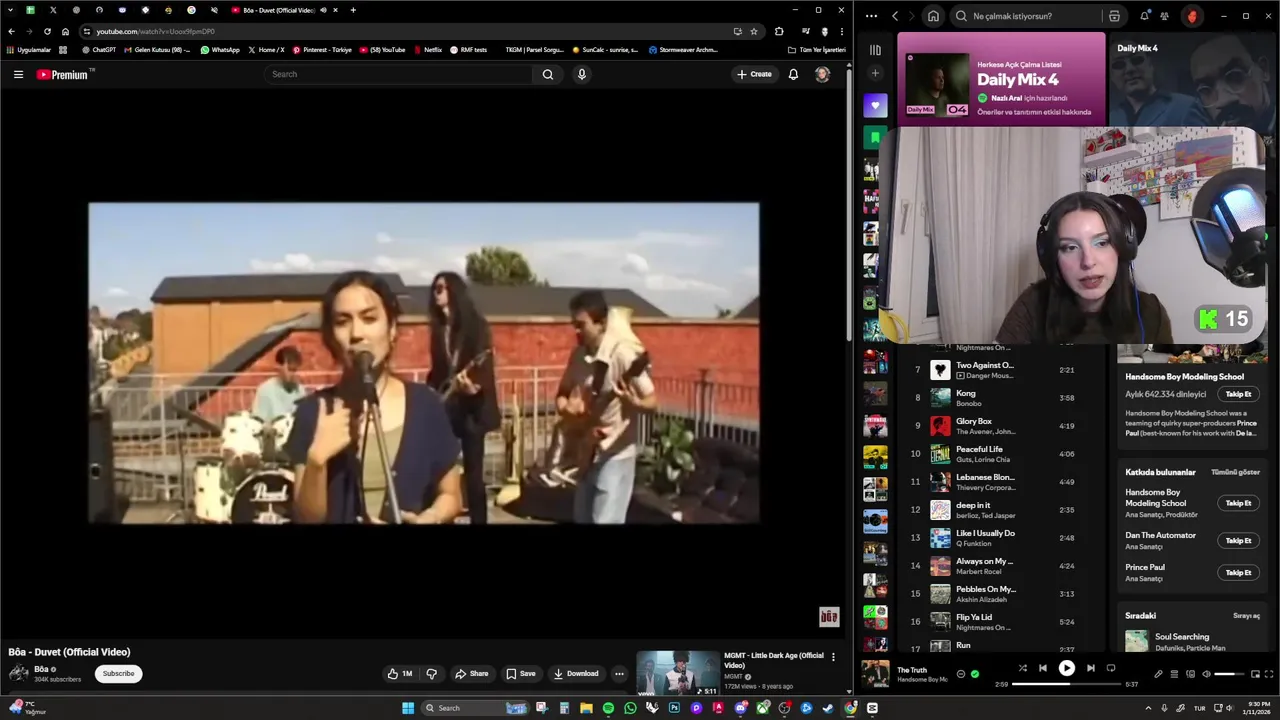1280x720 pixels.
Task: Start YouTube voice search with microphone
Action: (x=581, y=74)
